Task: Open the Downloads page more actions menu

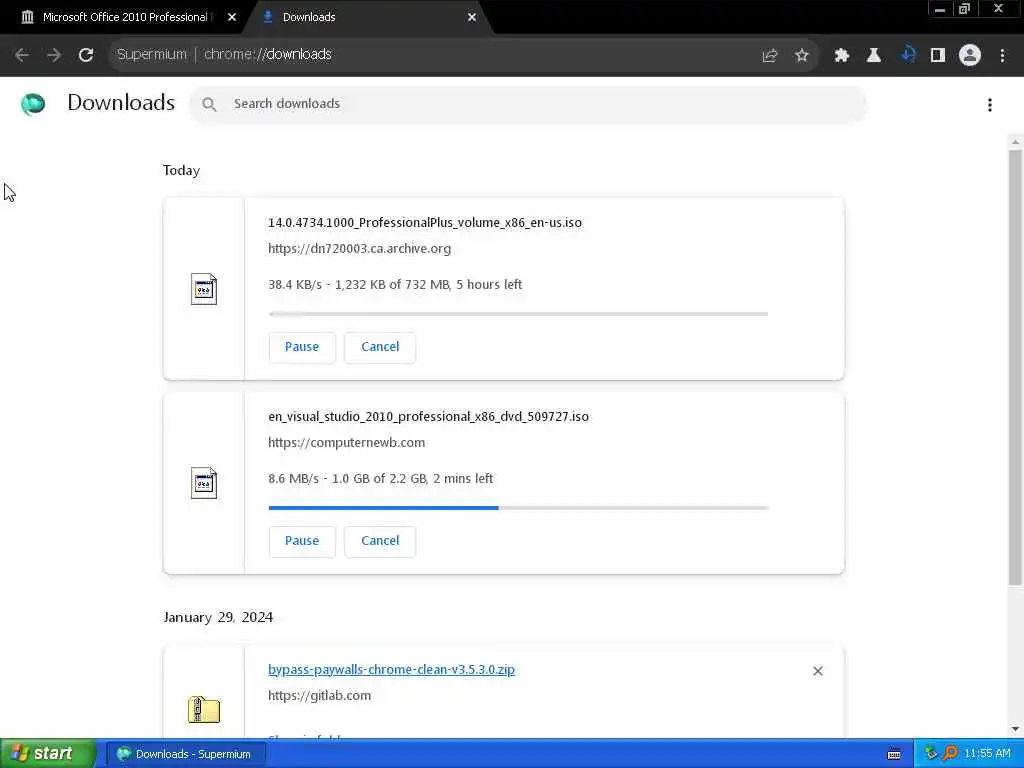Action: [x=990, y=104]
